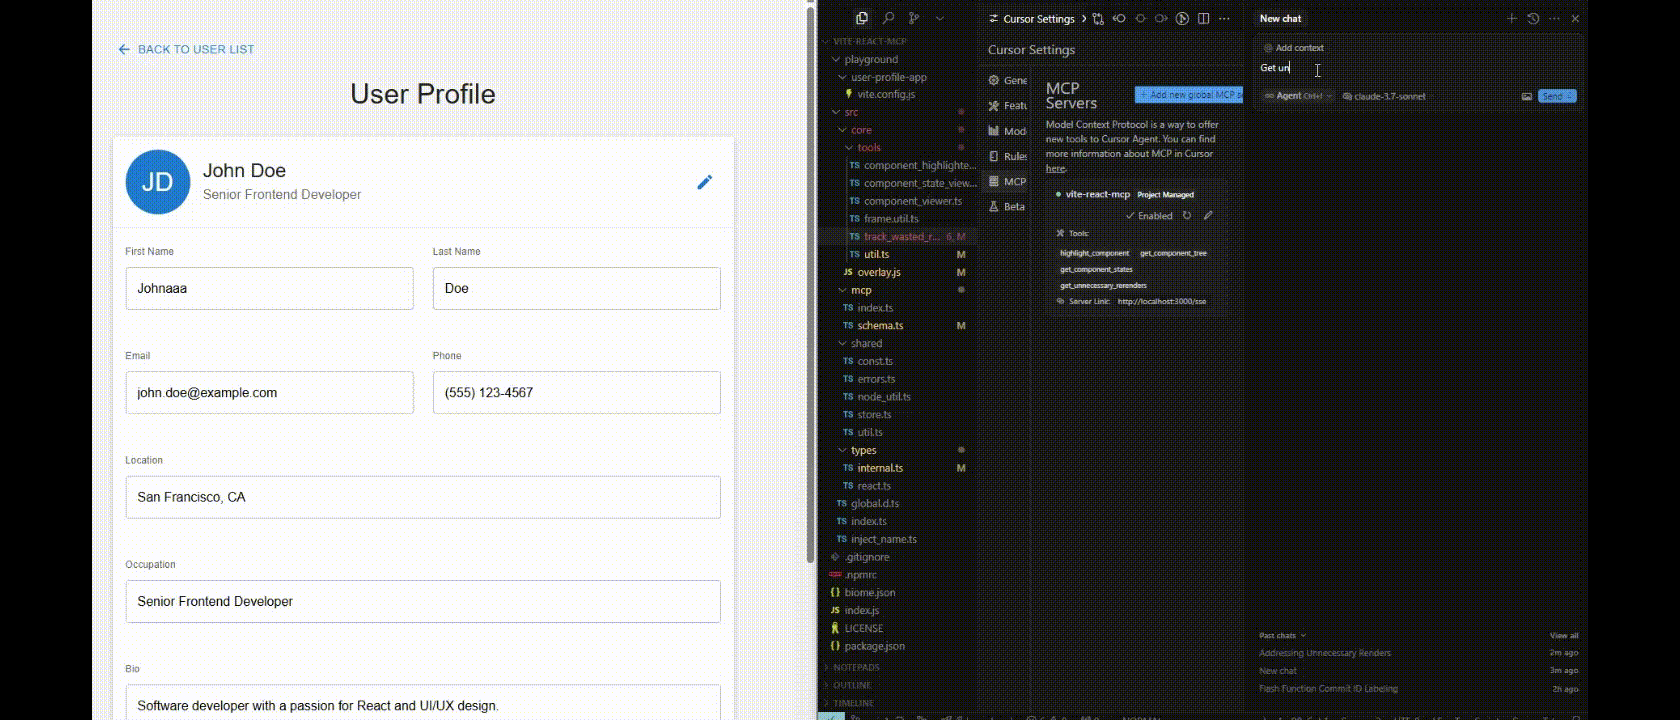Viewport: 1680px width, 720px height.
Task: Click the JD avatar circle
Action: click(x=158, y=182)
